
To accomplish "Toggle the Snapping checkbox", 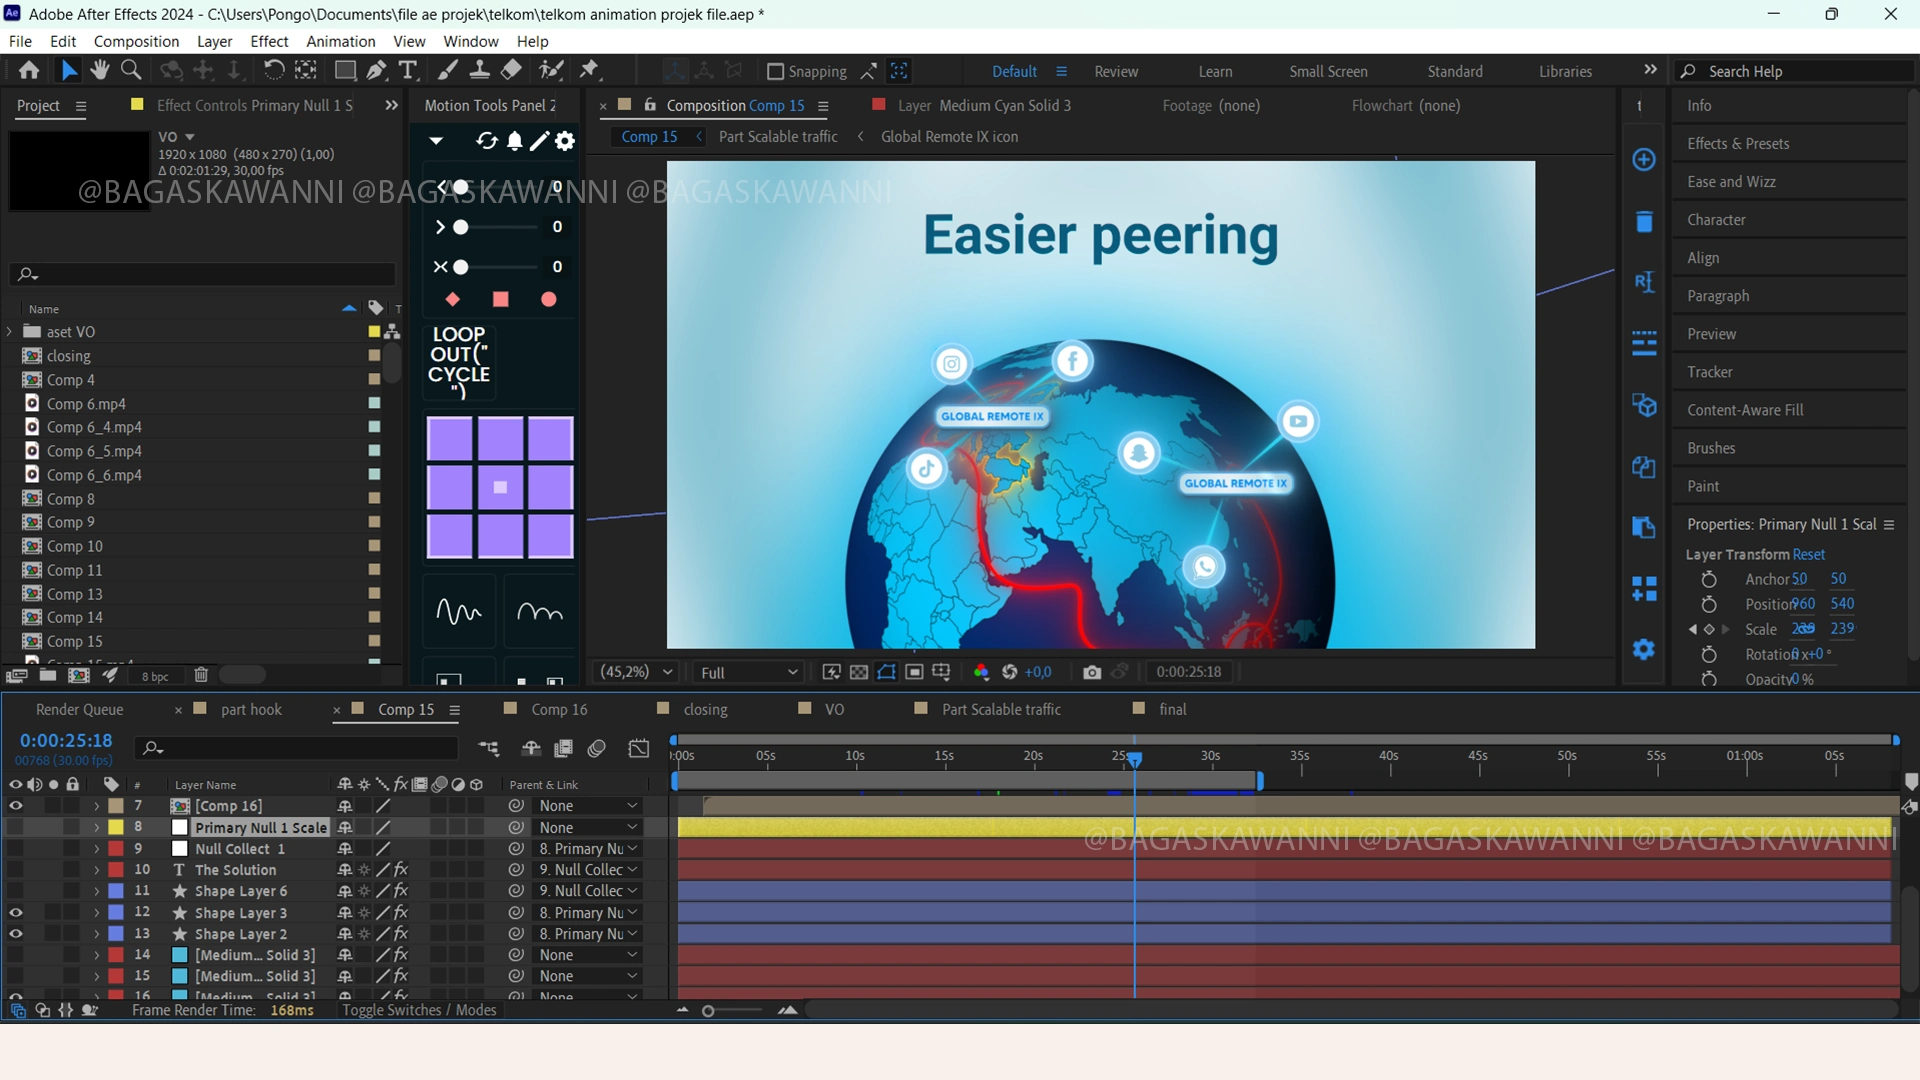I will coord(775,71).
